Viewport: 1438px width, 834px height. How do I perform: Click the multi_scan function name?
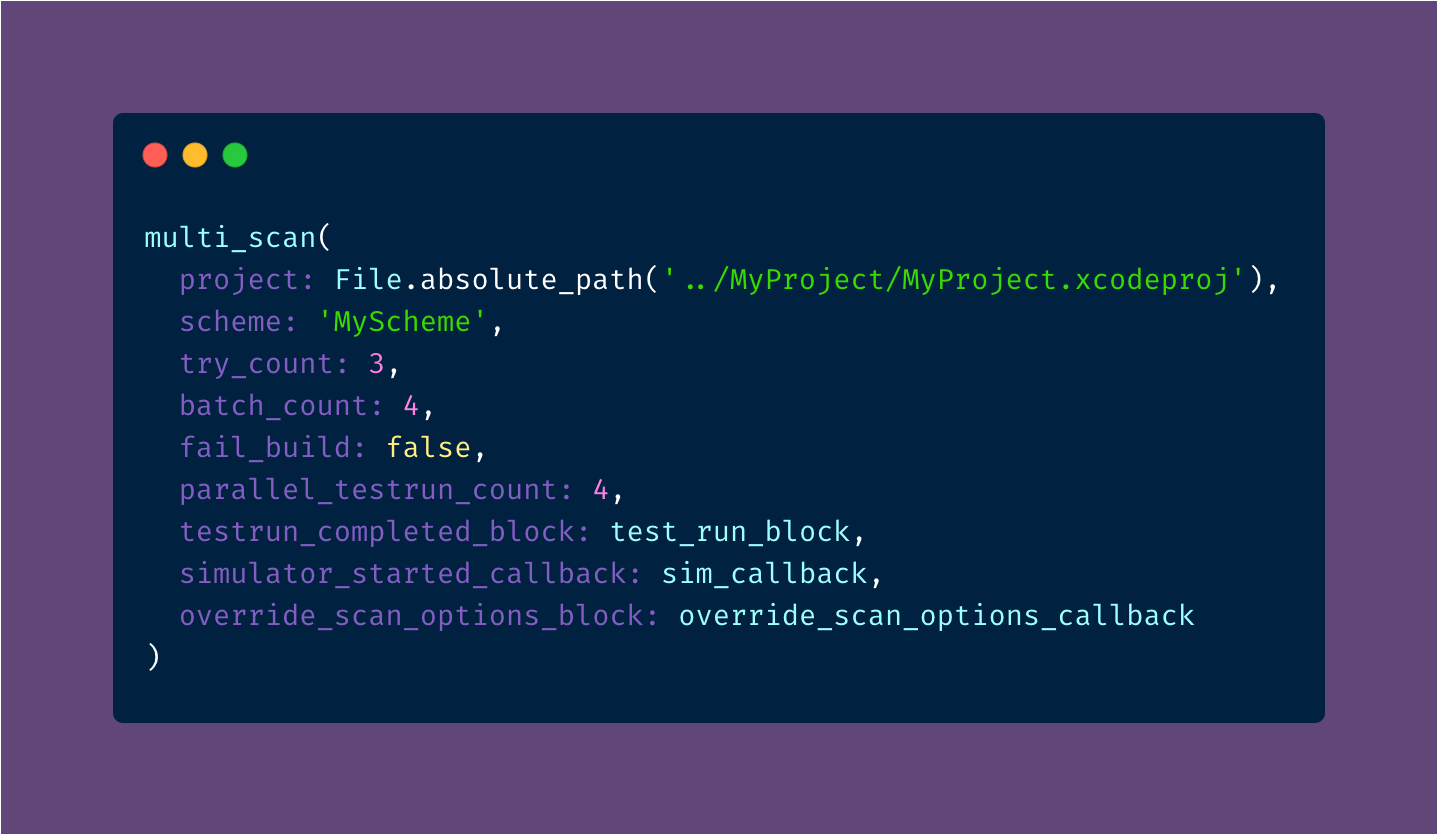click(230, 238)
